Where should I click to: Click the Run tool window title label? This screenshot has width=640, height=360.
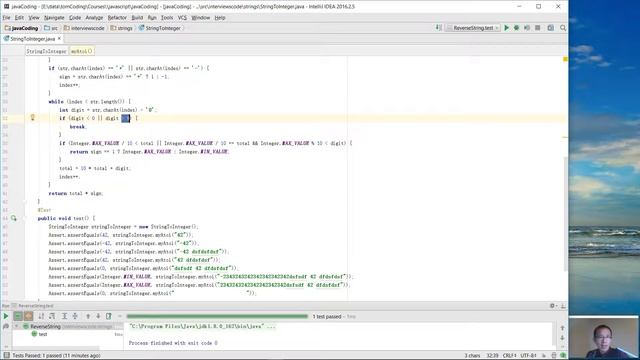(6, 306)
